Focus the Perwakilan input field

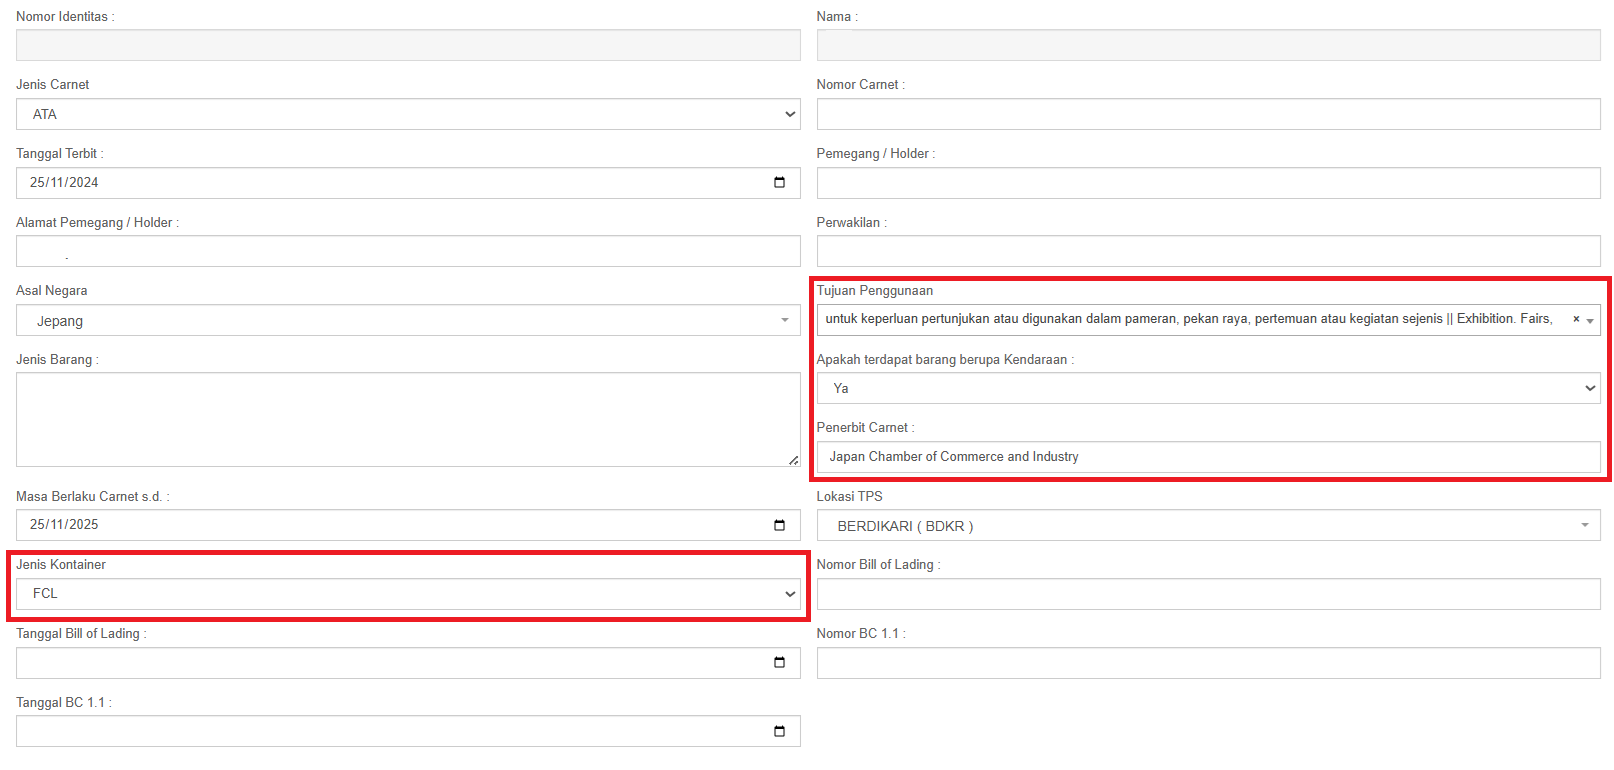point(1208,251)
